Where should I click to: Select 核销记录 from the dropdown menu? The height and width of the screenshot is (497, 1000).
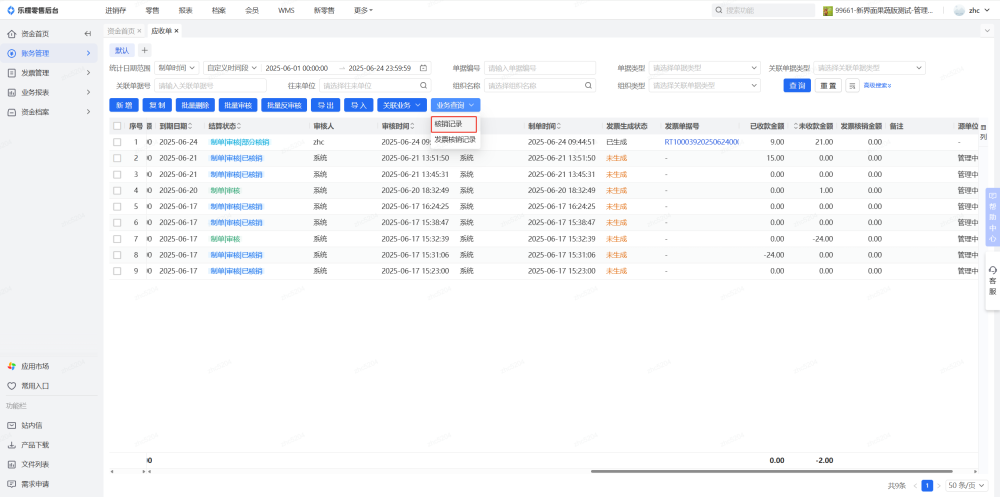point(454,124)
